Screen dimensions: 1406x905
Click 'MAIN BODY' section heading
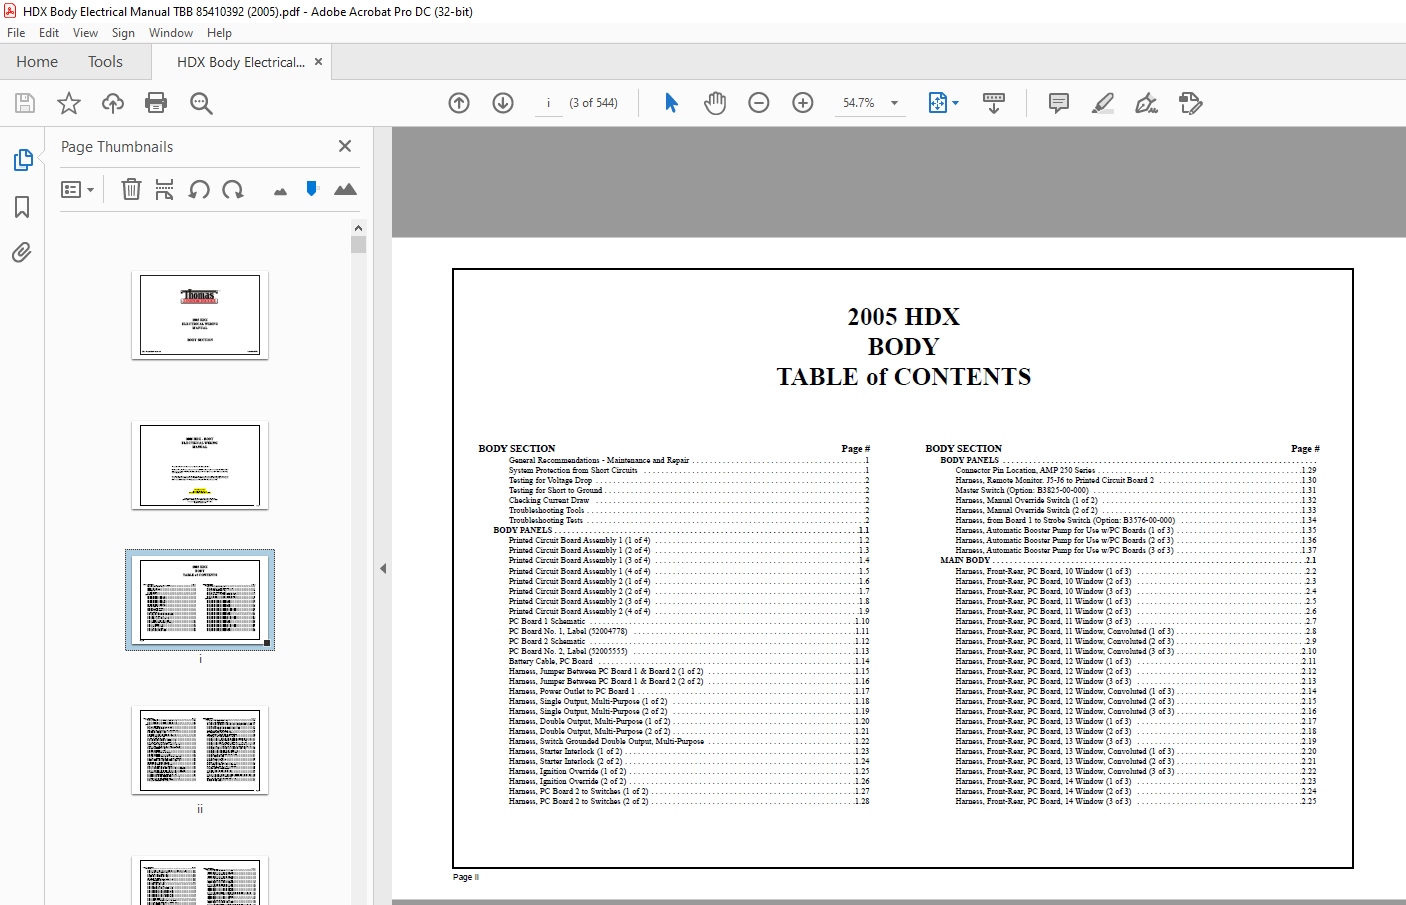pos(965,560)
